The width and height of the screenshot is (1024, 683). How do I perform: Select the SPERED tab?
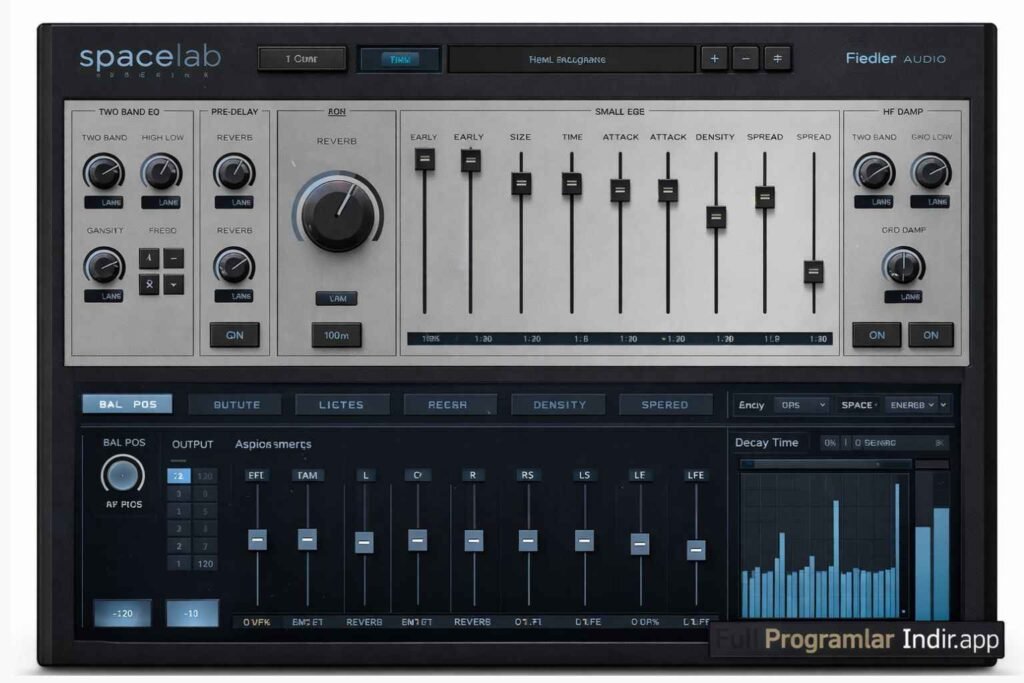666,404
